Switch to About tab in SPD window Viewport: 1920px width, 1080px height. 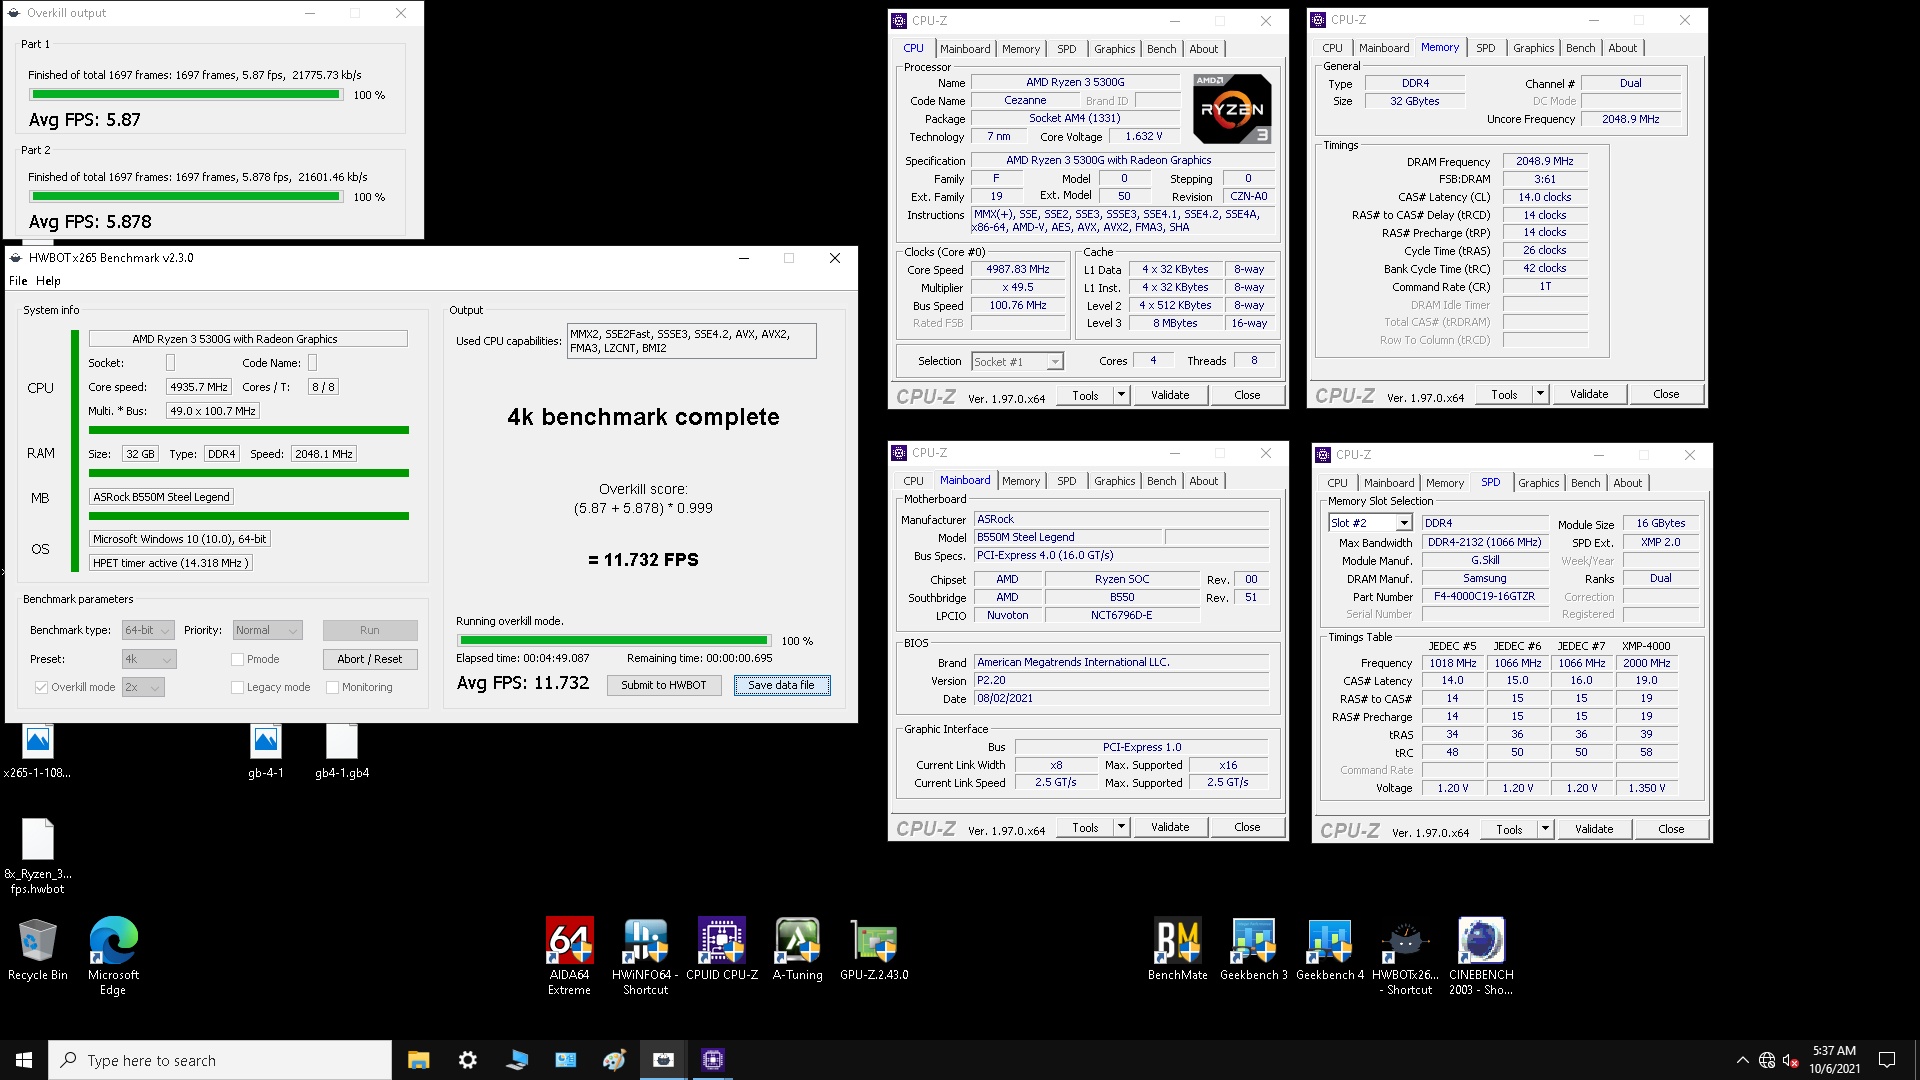tap(1627, 483)
